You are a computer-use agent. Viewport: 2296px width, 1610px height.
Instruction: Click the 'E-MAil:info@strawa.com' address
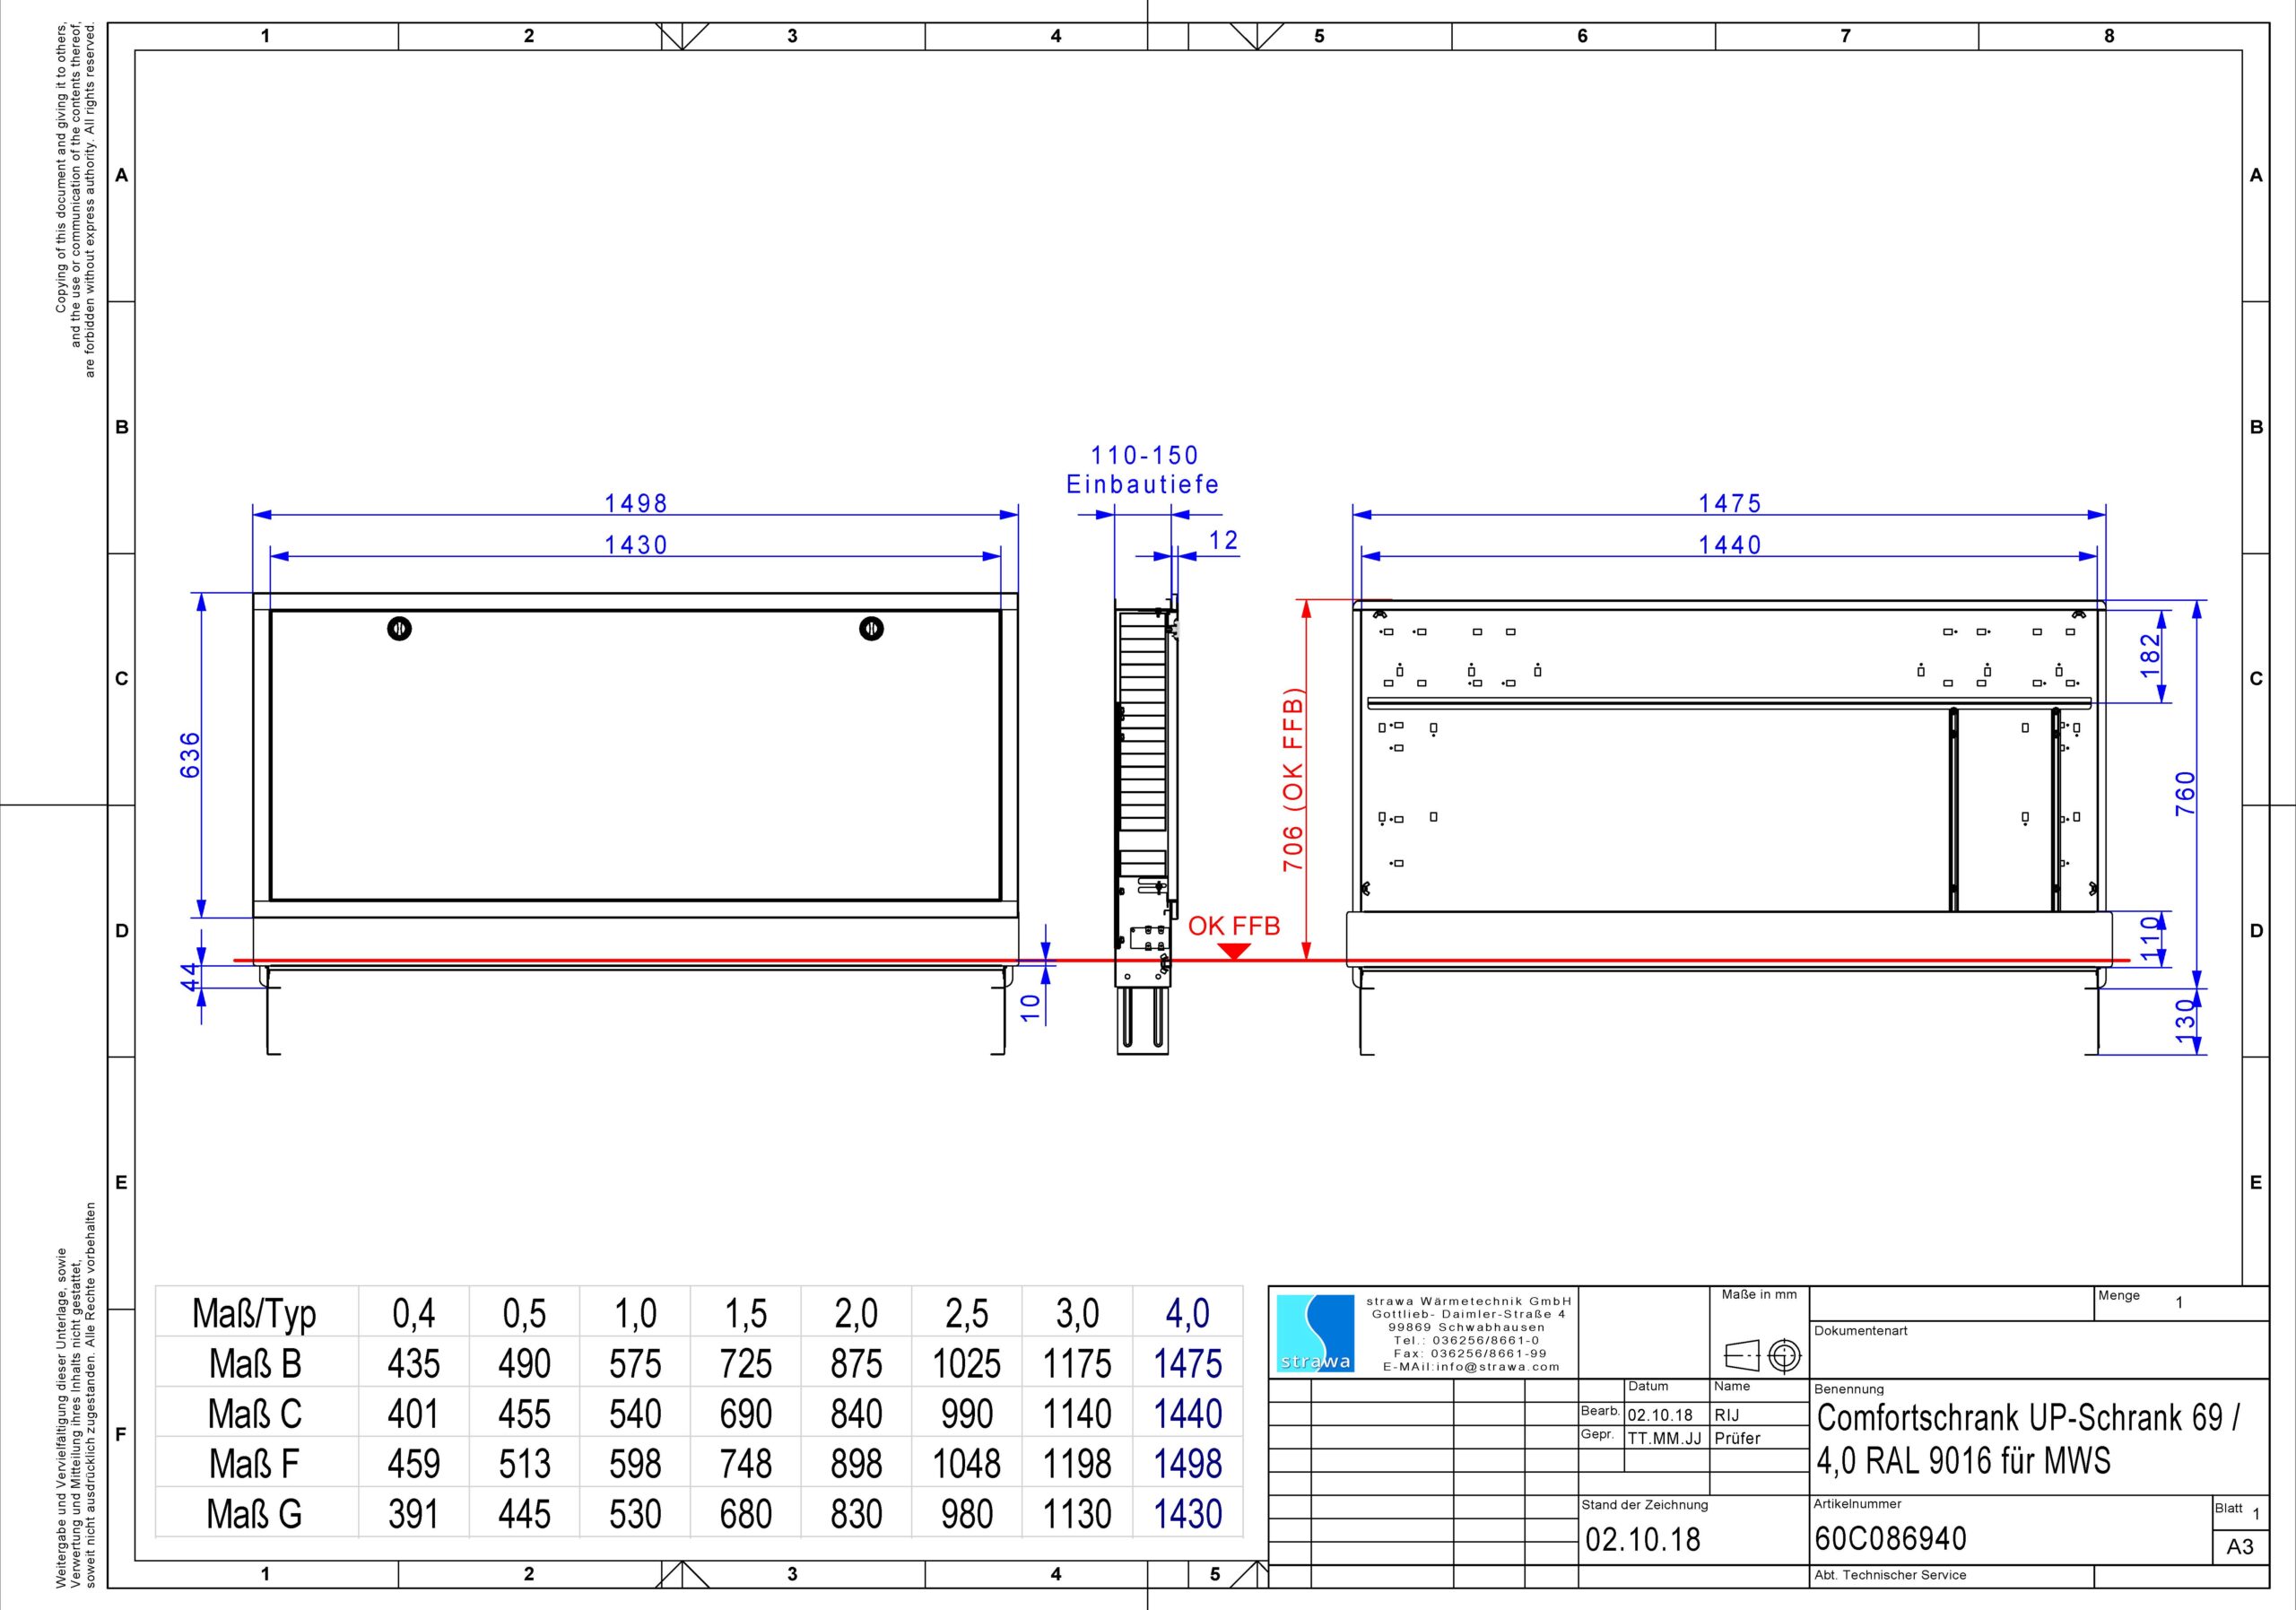click(1469, 1367)
